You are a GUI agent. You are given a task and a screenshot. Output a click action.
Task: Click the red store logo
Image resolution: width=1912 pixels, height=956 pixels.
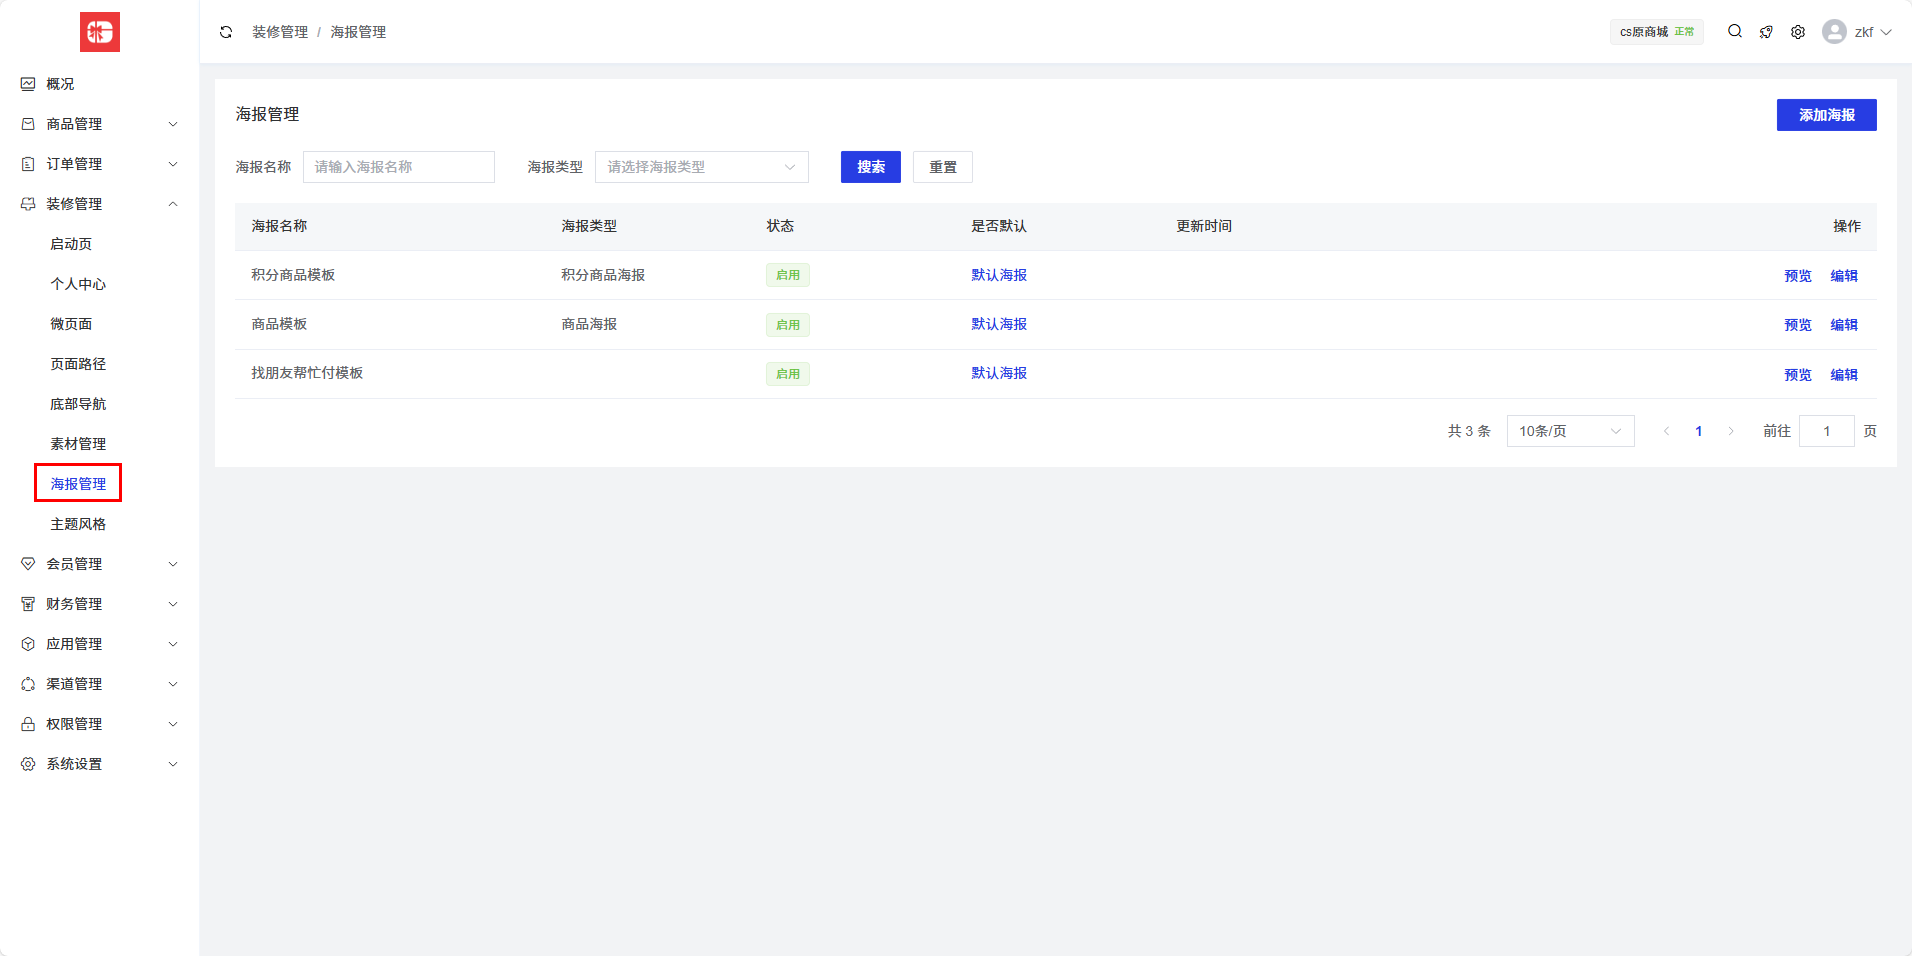pos(100,32)
